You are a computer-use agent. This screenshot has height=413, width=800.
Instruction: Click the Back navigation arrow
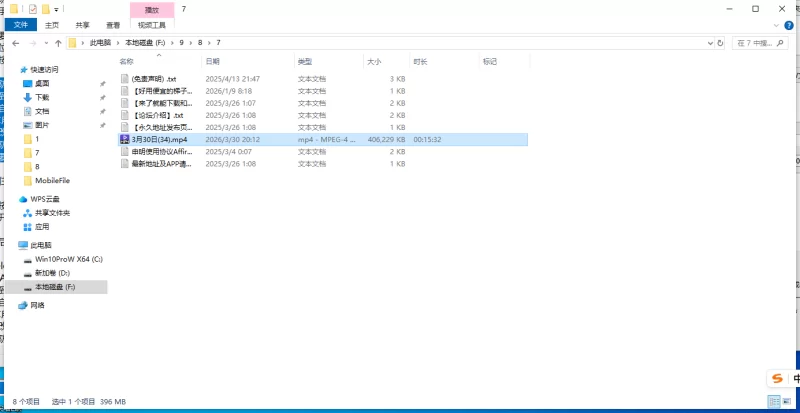[x=17, y=43]
